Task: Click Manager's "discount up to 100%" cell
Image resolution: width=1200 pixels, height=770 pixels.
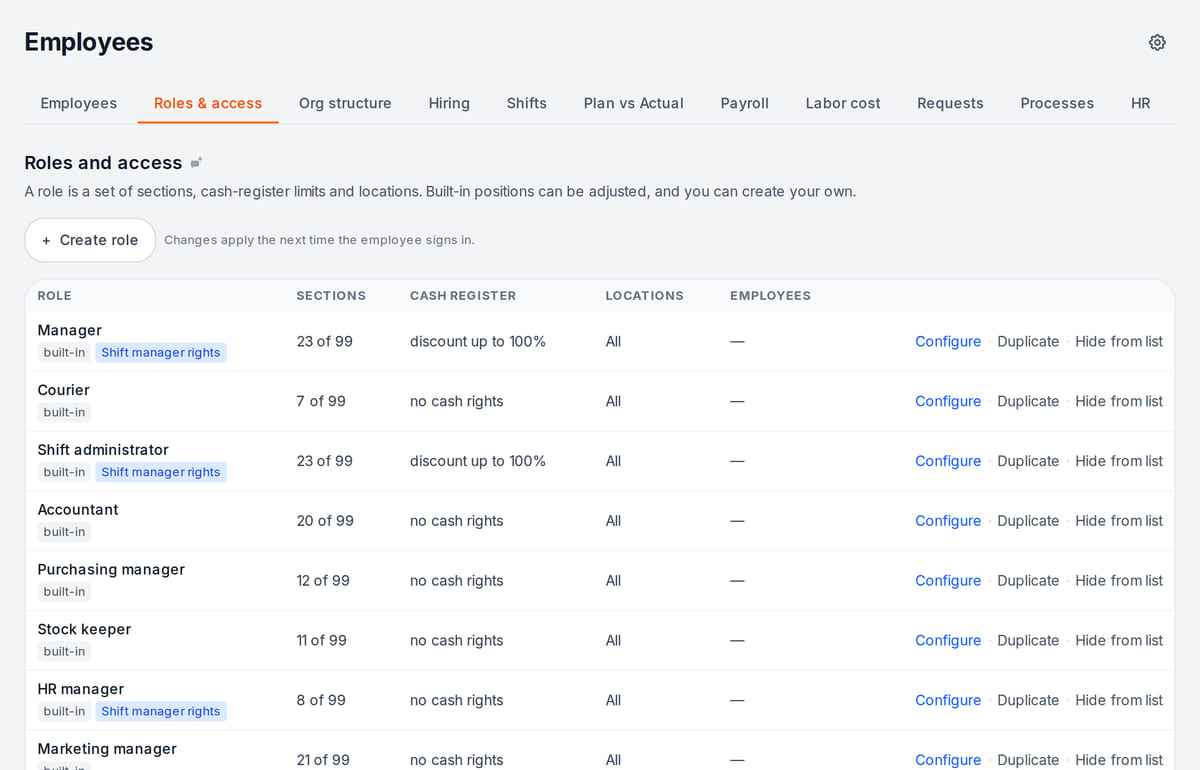Action: (x=478, y=341)
